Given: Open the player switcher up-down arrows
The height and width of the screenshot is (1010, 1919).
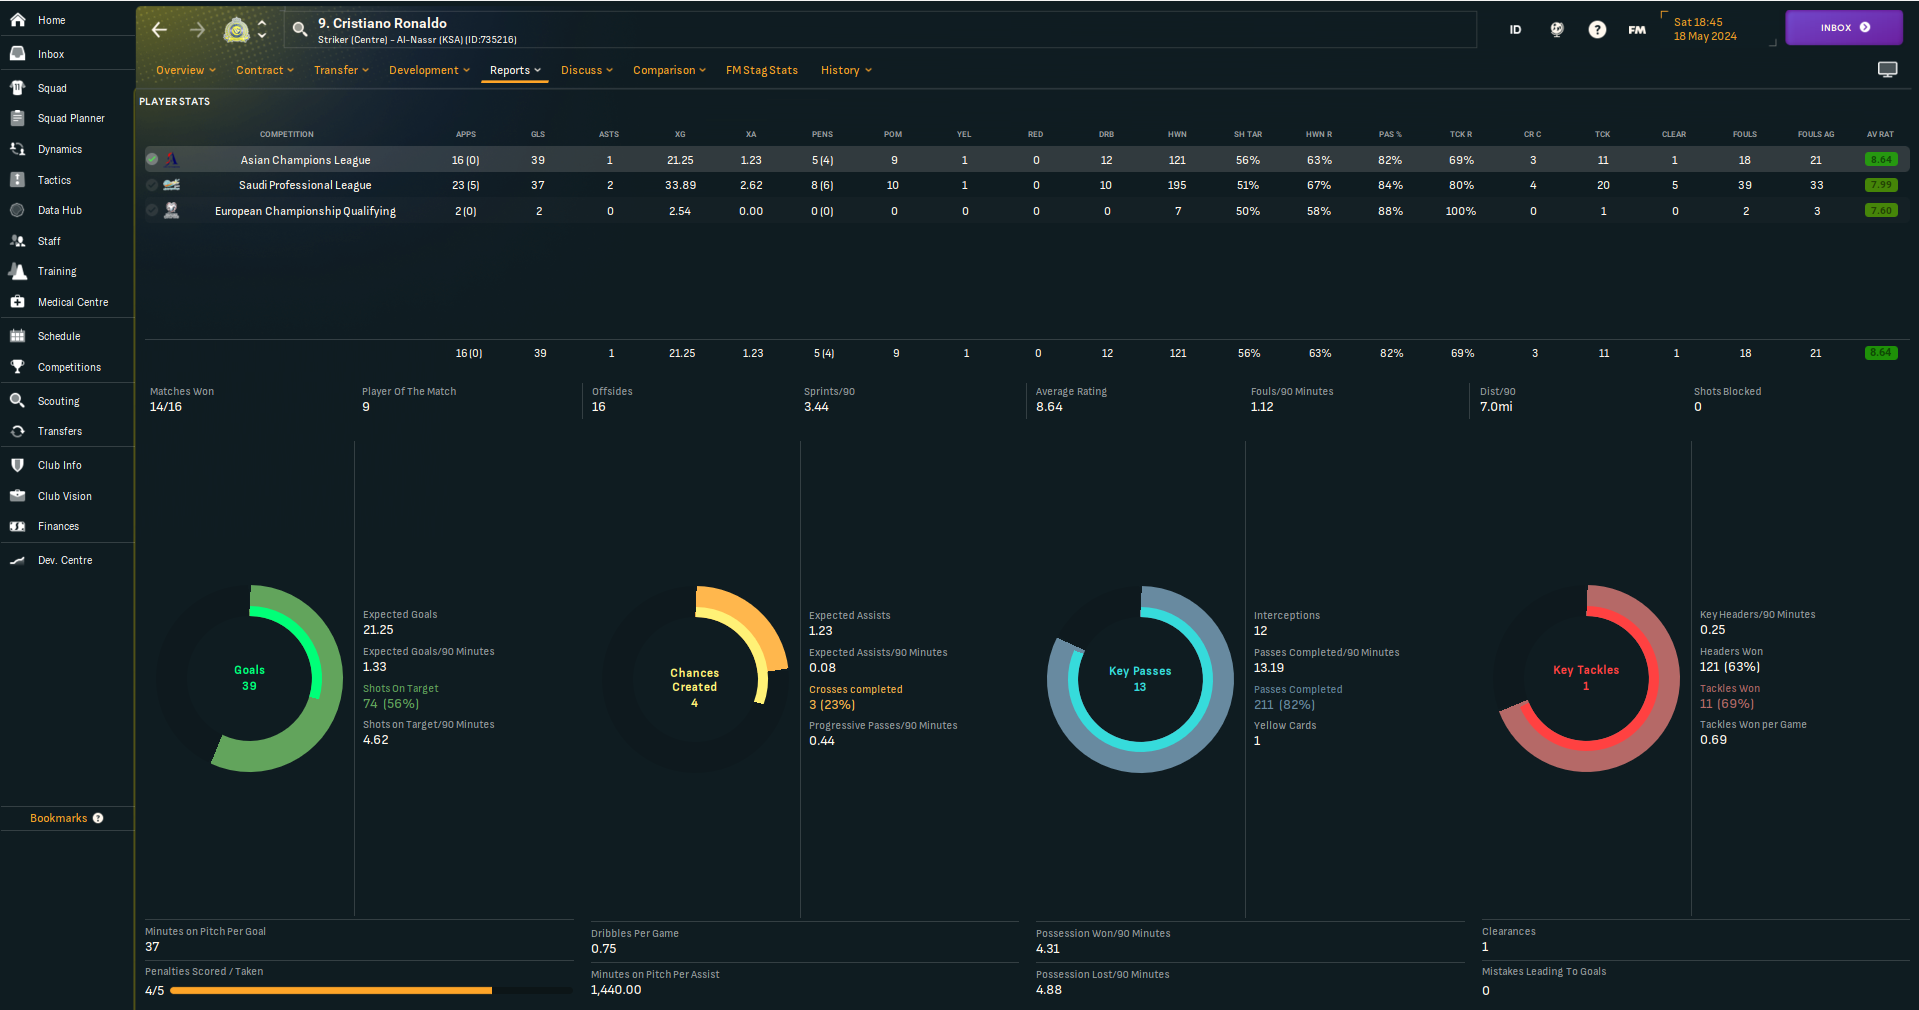Looking at the screenshot, I should tap(262, 30).
